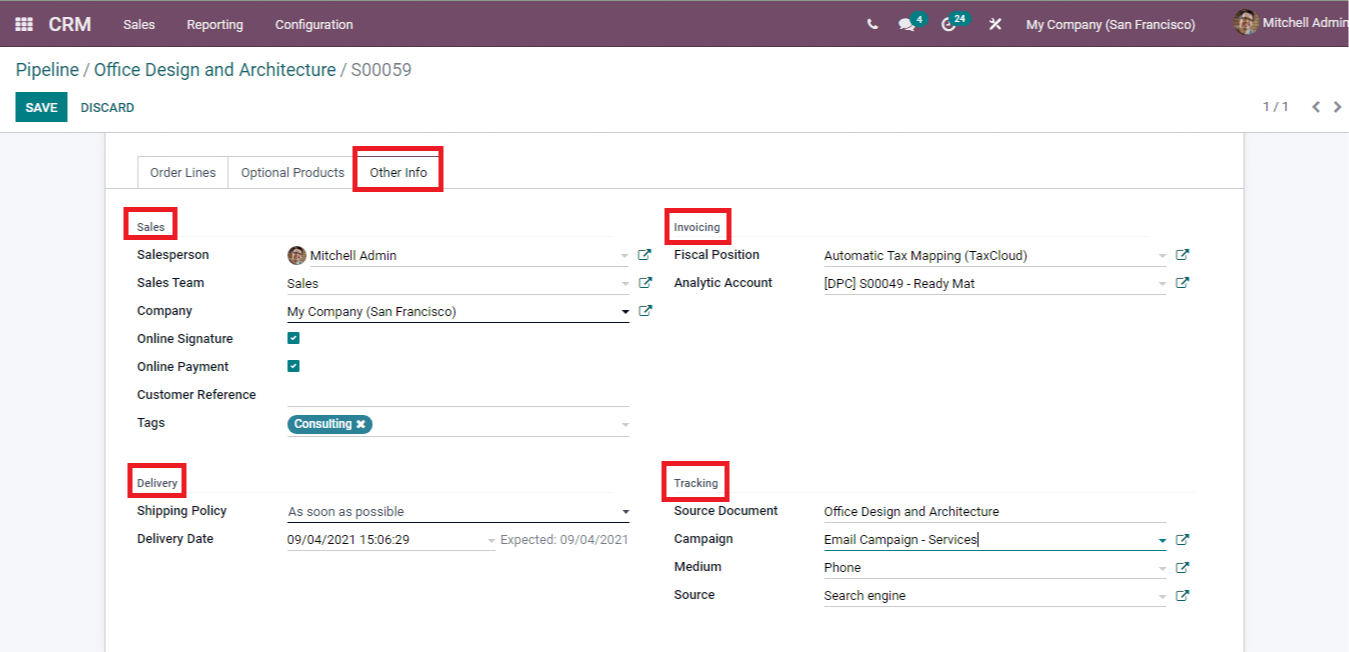Viewport: 1349px width, 652px height.
Task: Expand the Salesperson dropdown
Action: pyautogui.click(x=625, y=256)
